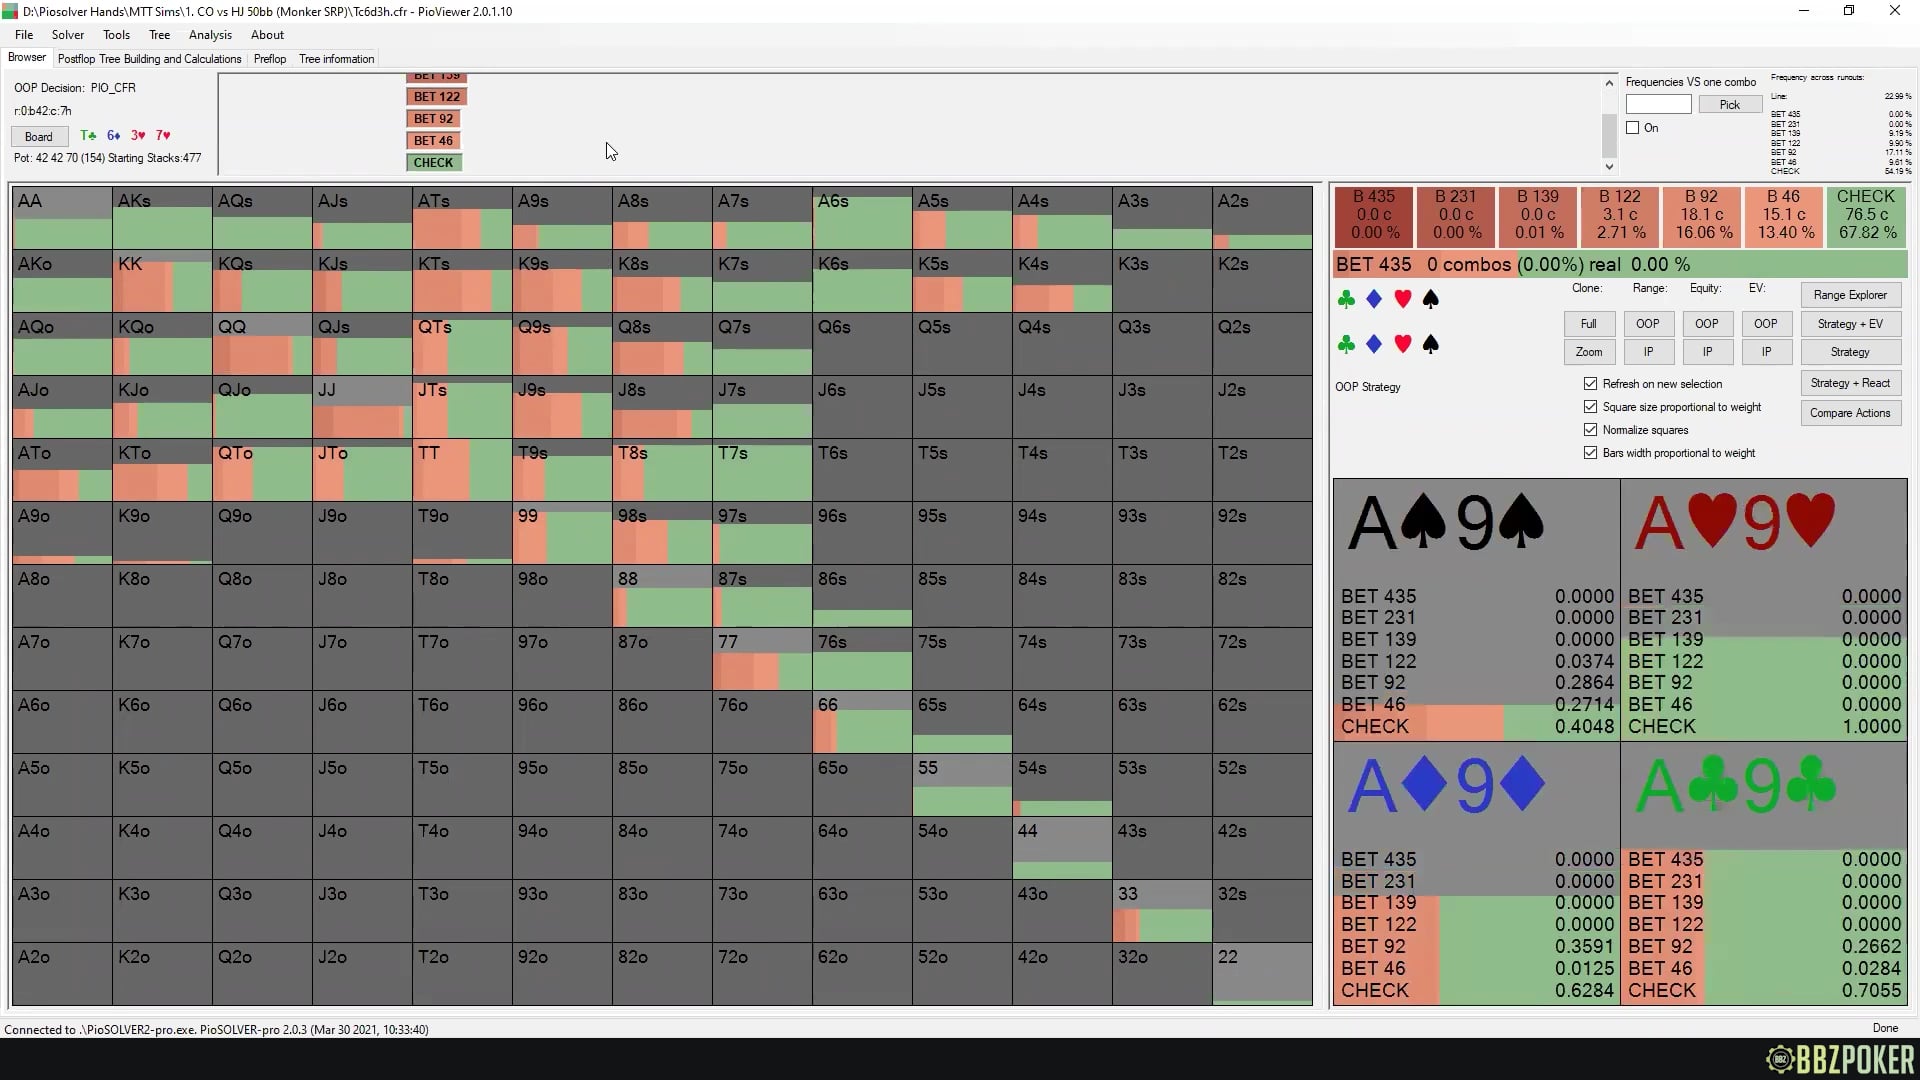Select the top-row club suit icon
This screenshot has height=1080, width=1920.
pos(1347,298)
